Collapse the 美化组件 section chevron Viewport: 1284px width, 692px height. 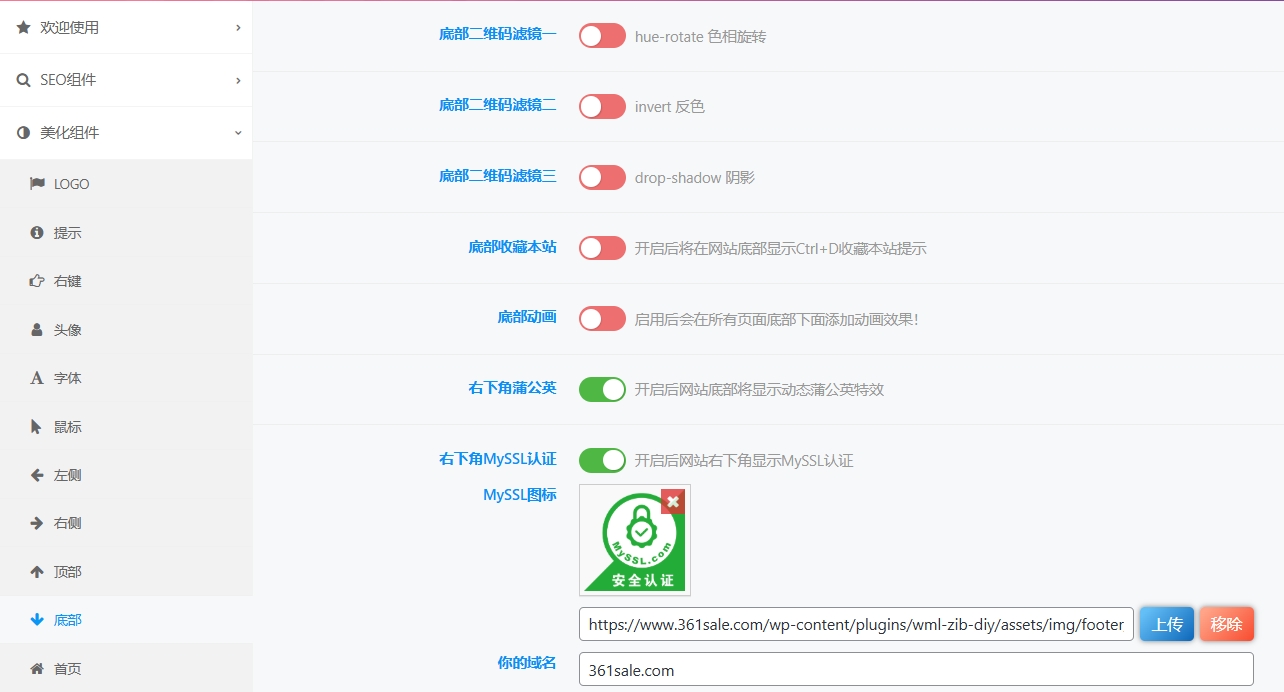238,132
